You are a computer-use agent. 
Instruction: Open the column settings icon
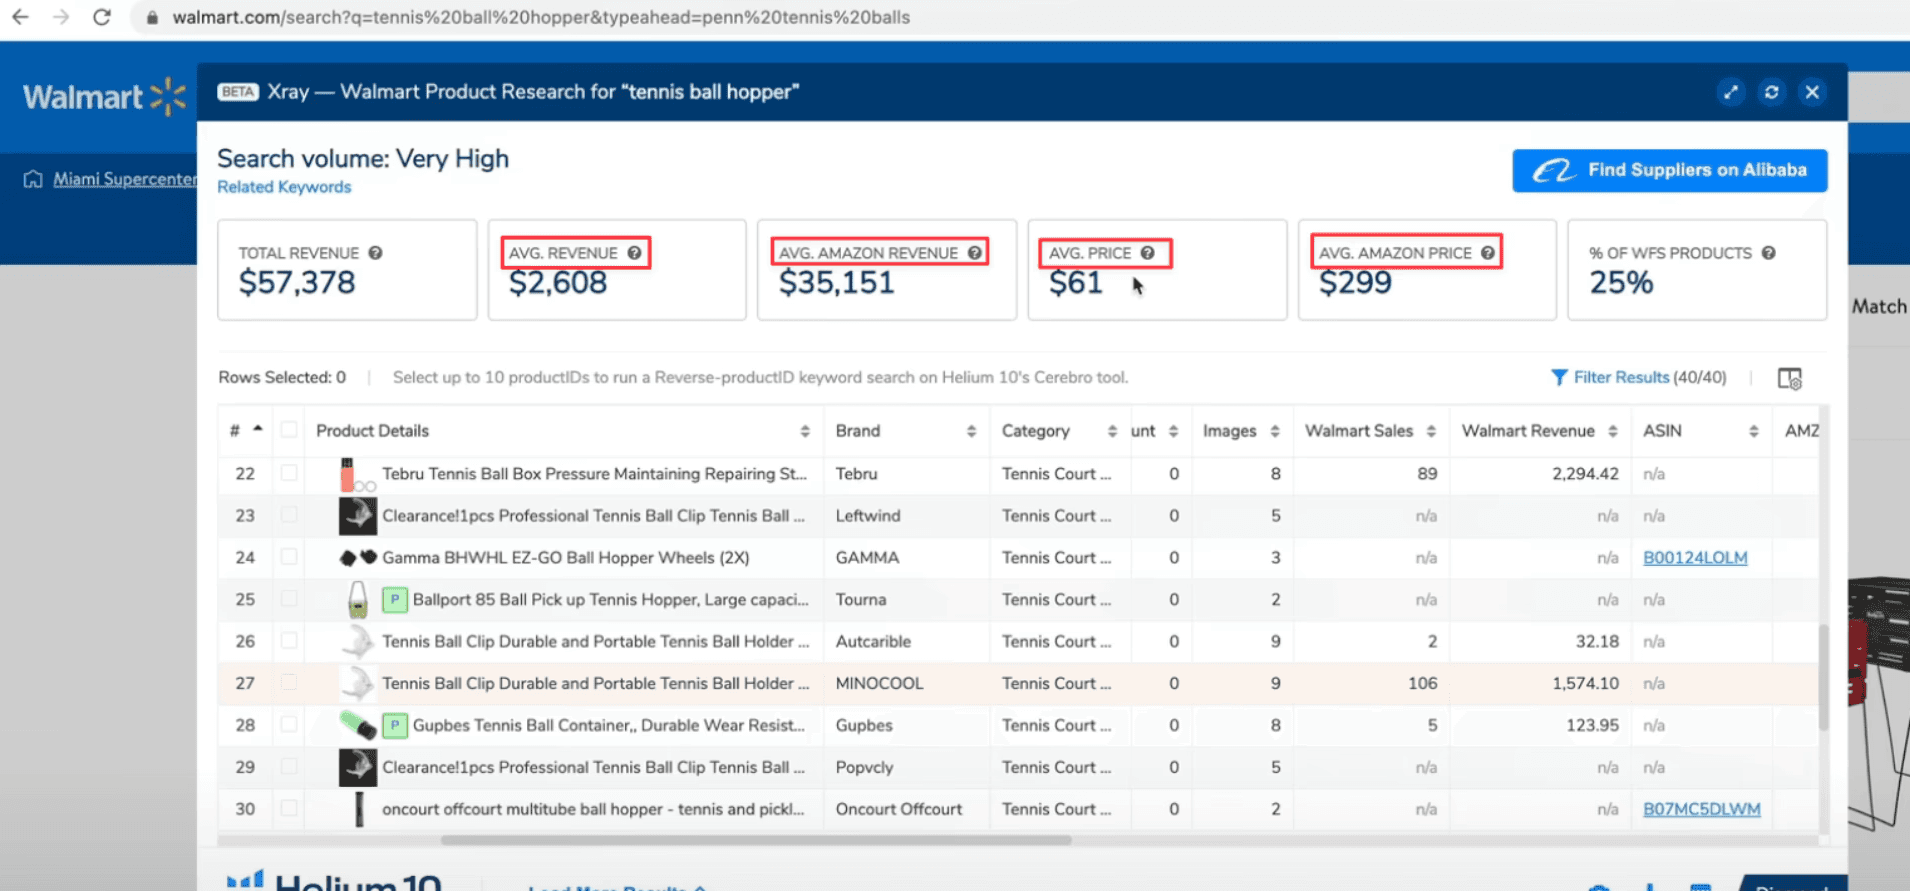click(1790, 378)
